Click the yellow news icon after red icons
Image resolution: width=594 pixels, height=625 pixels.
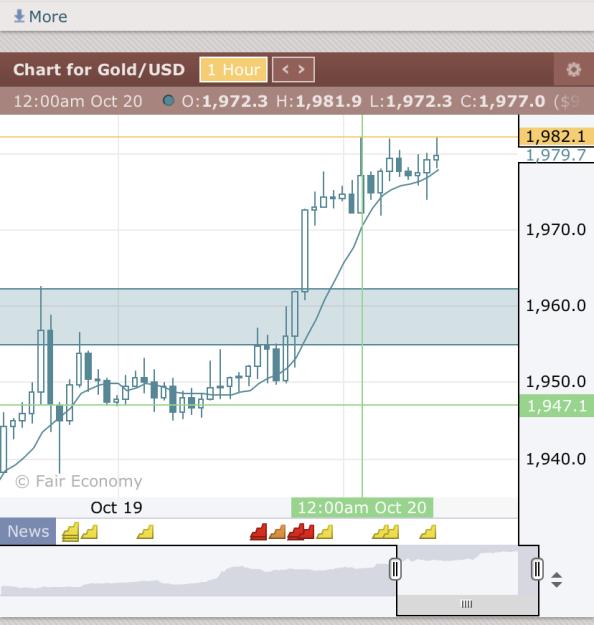(325, 532)
